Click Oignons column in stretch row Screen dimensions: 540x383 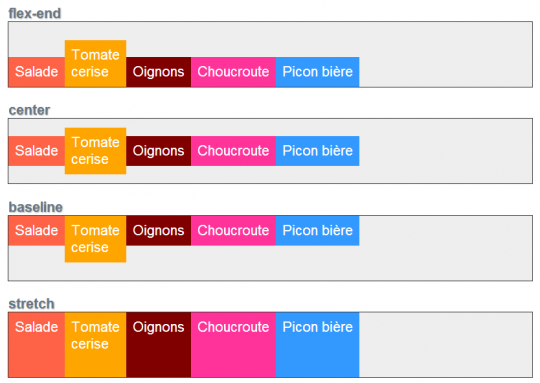158,345
